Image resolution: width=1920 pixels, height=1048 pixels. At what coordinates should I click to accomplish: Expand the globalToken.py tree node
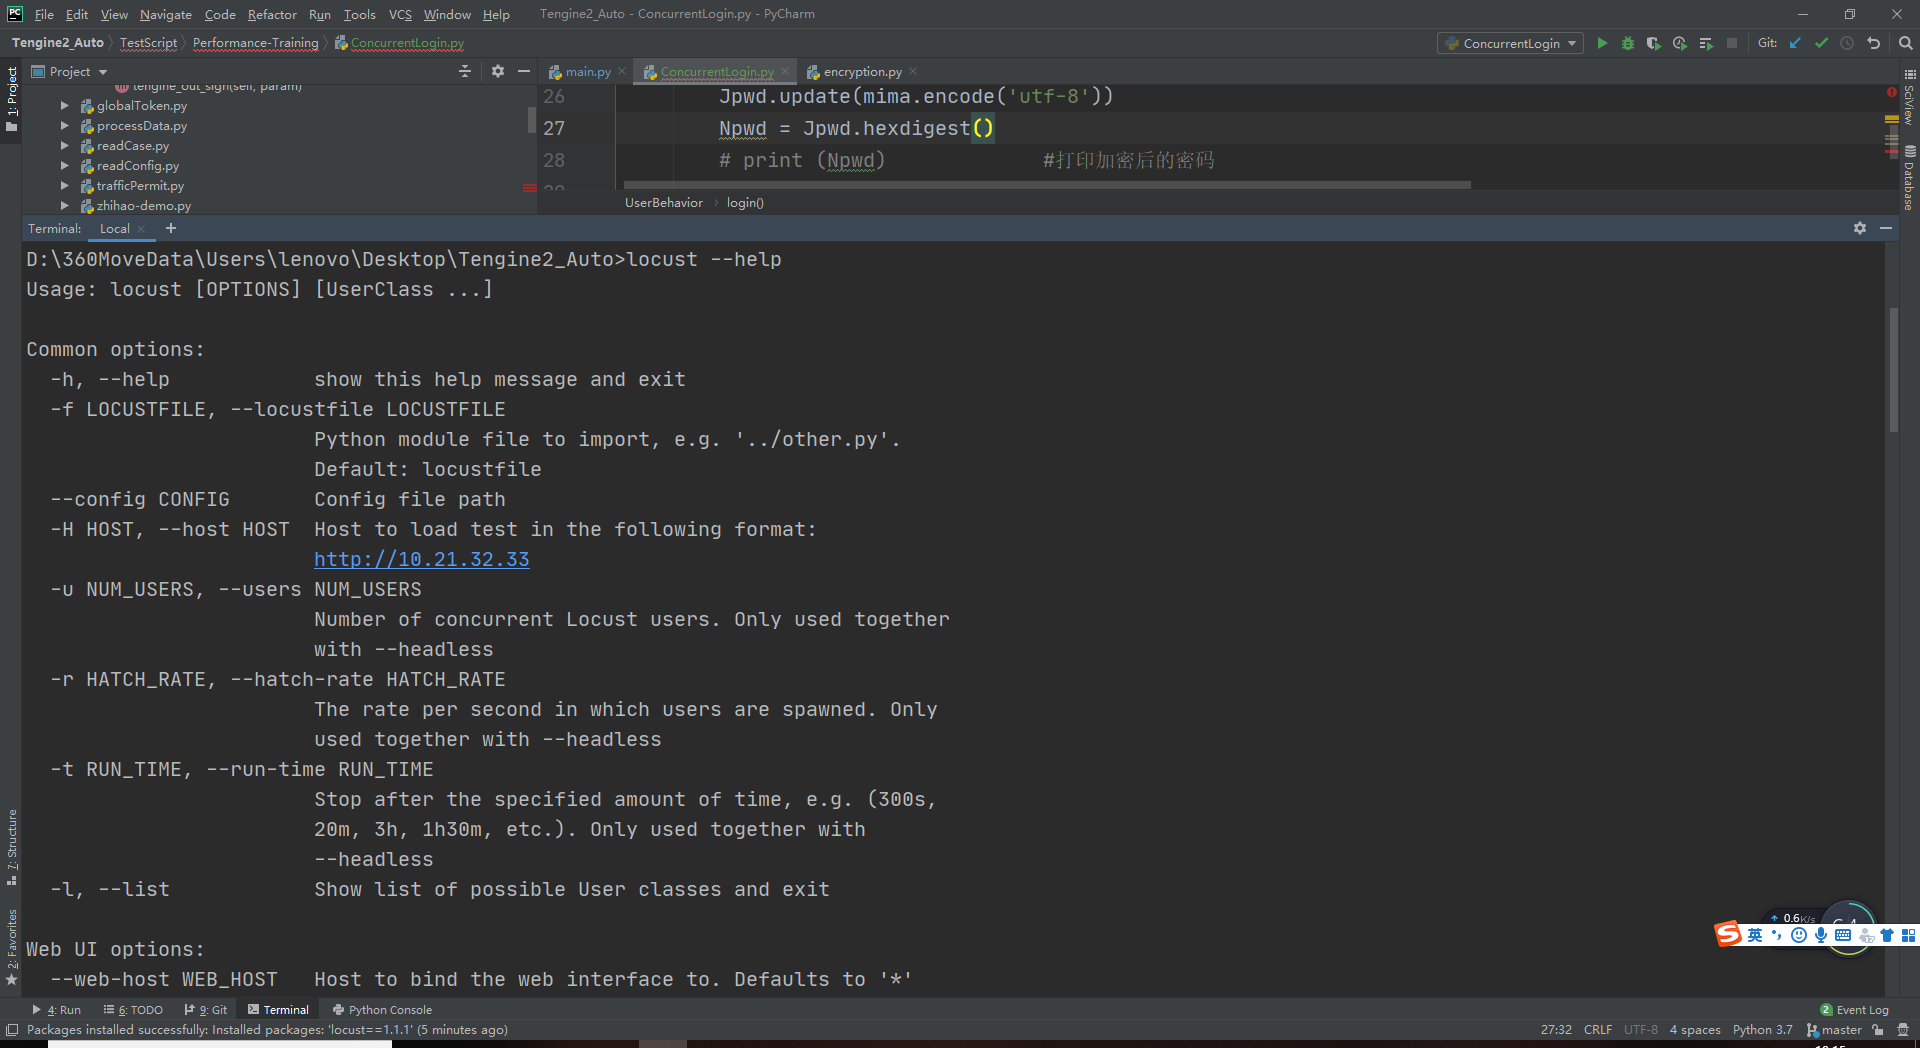click(65, 106)
